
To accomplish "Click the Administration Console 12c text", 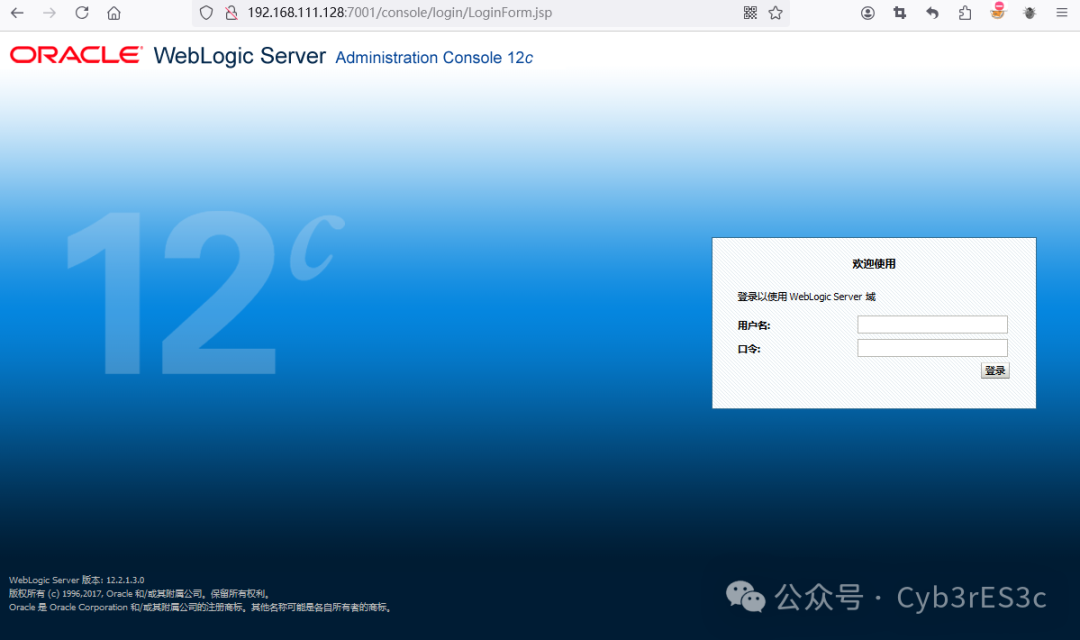I will [x=434, y=58].
